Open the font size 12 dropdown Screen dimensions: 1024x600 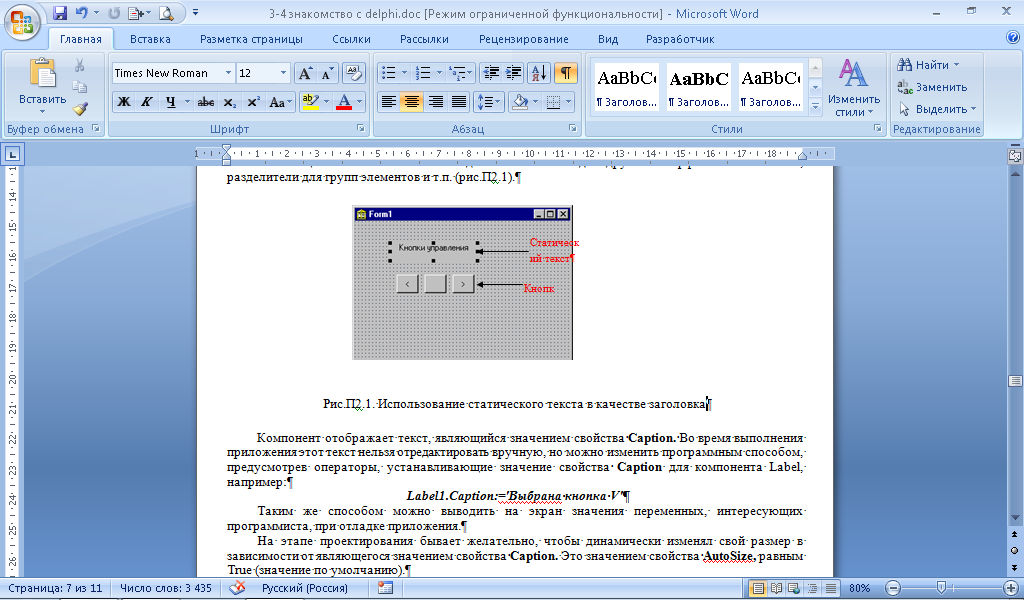pyautogui.click(x=283, y=73)
